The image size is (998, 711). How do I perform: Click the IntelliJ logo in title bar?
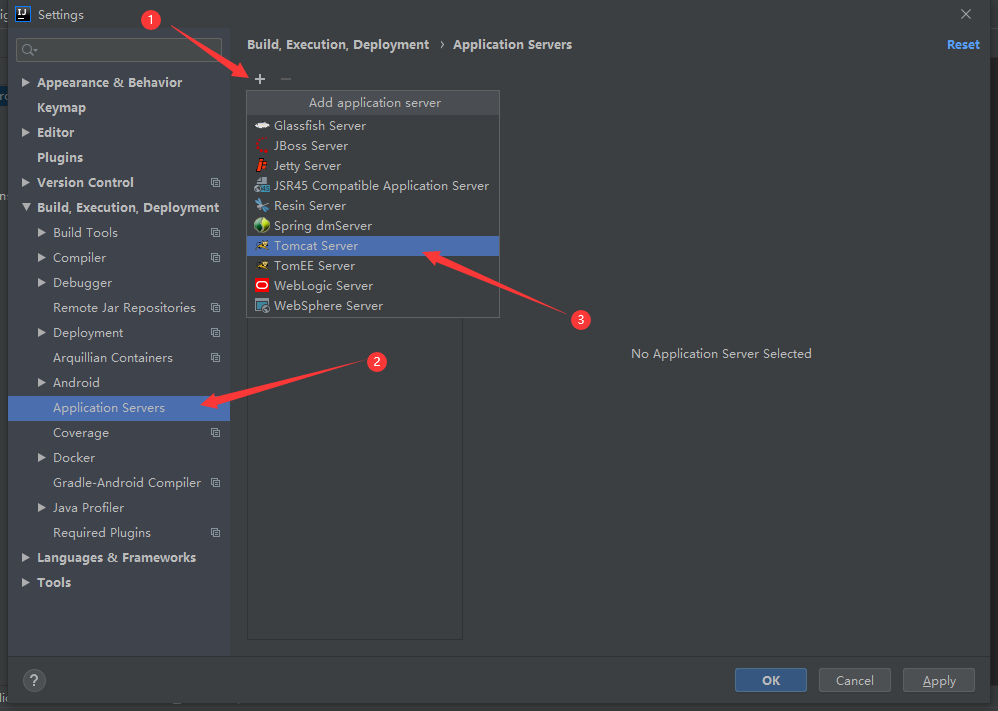tap(23, 14)
